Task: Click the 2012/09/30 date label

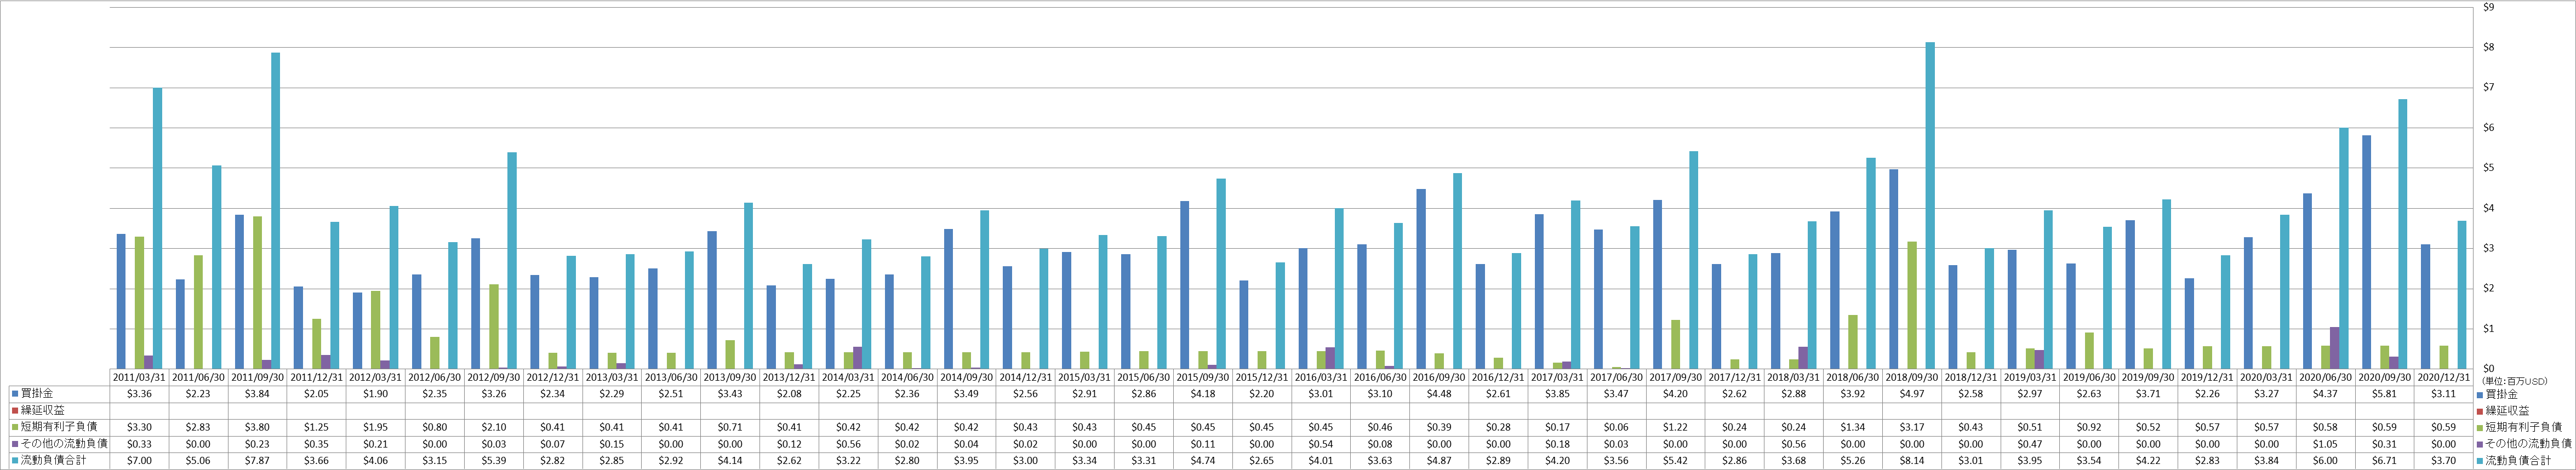Action: (x=493, y=378)
